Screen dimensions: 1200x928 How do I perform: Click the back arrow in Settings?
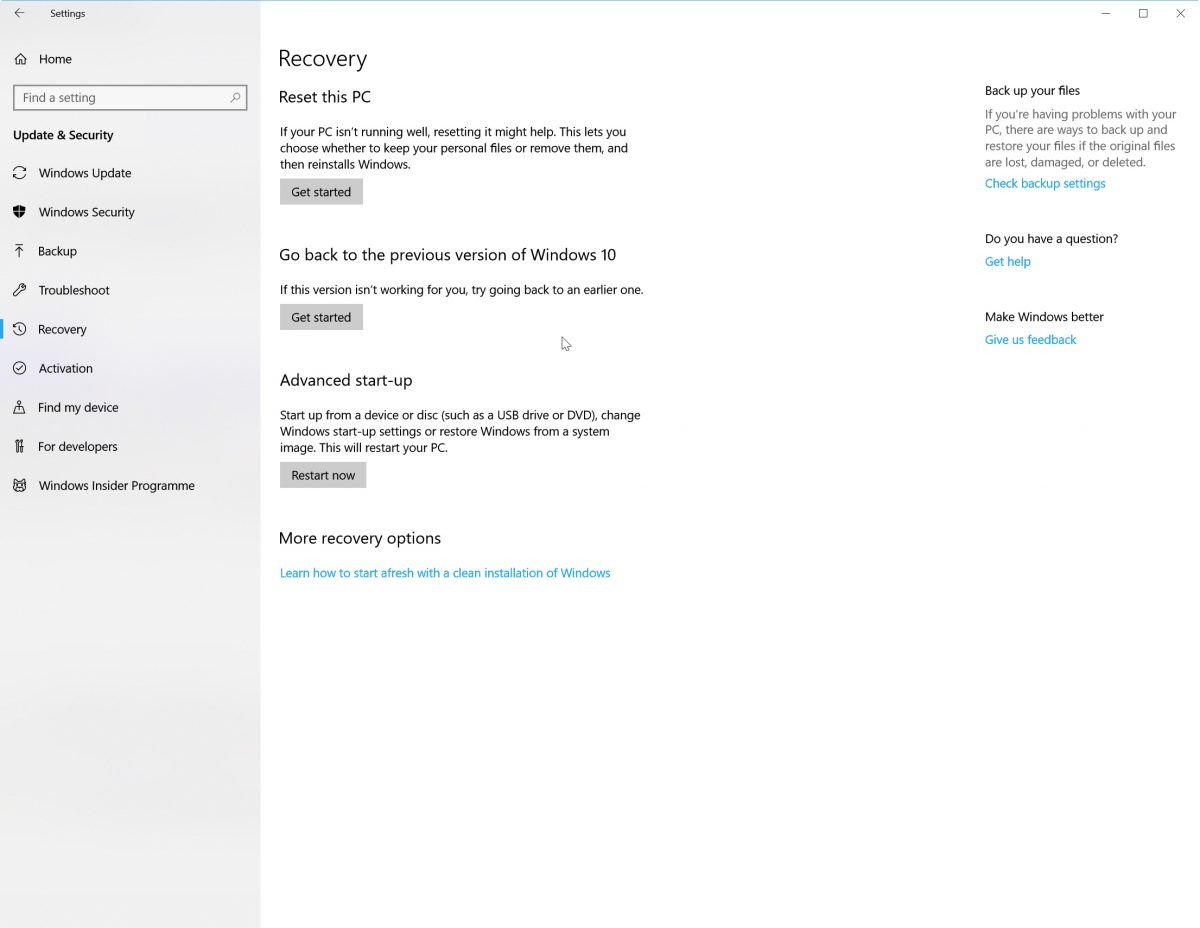[x=19, y=13]
